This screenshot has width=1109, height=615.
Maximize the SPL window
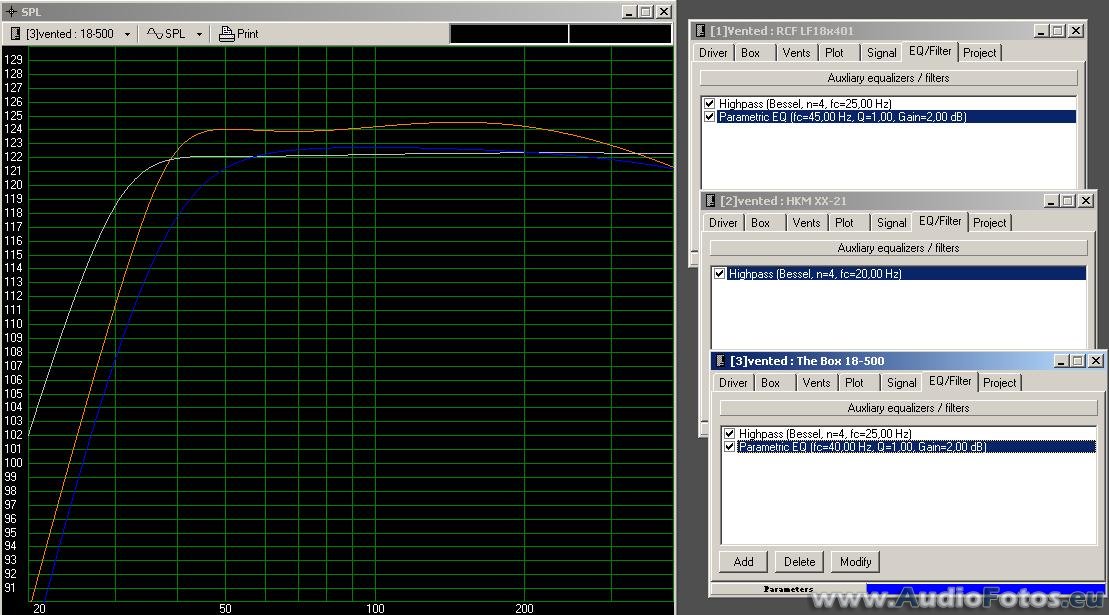coord(646,12)
